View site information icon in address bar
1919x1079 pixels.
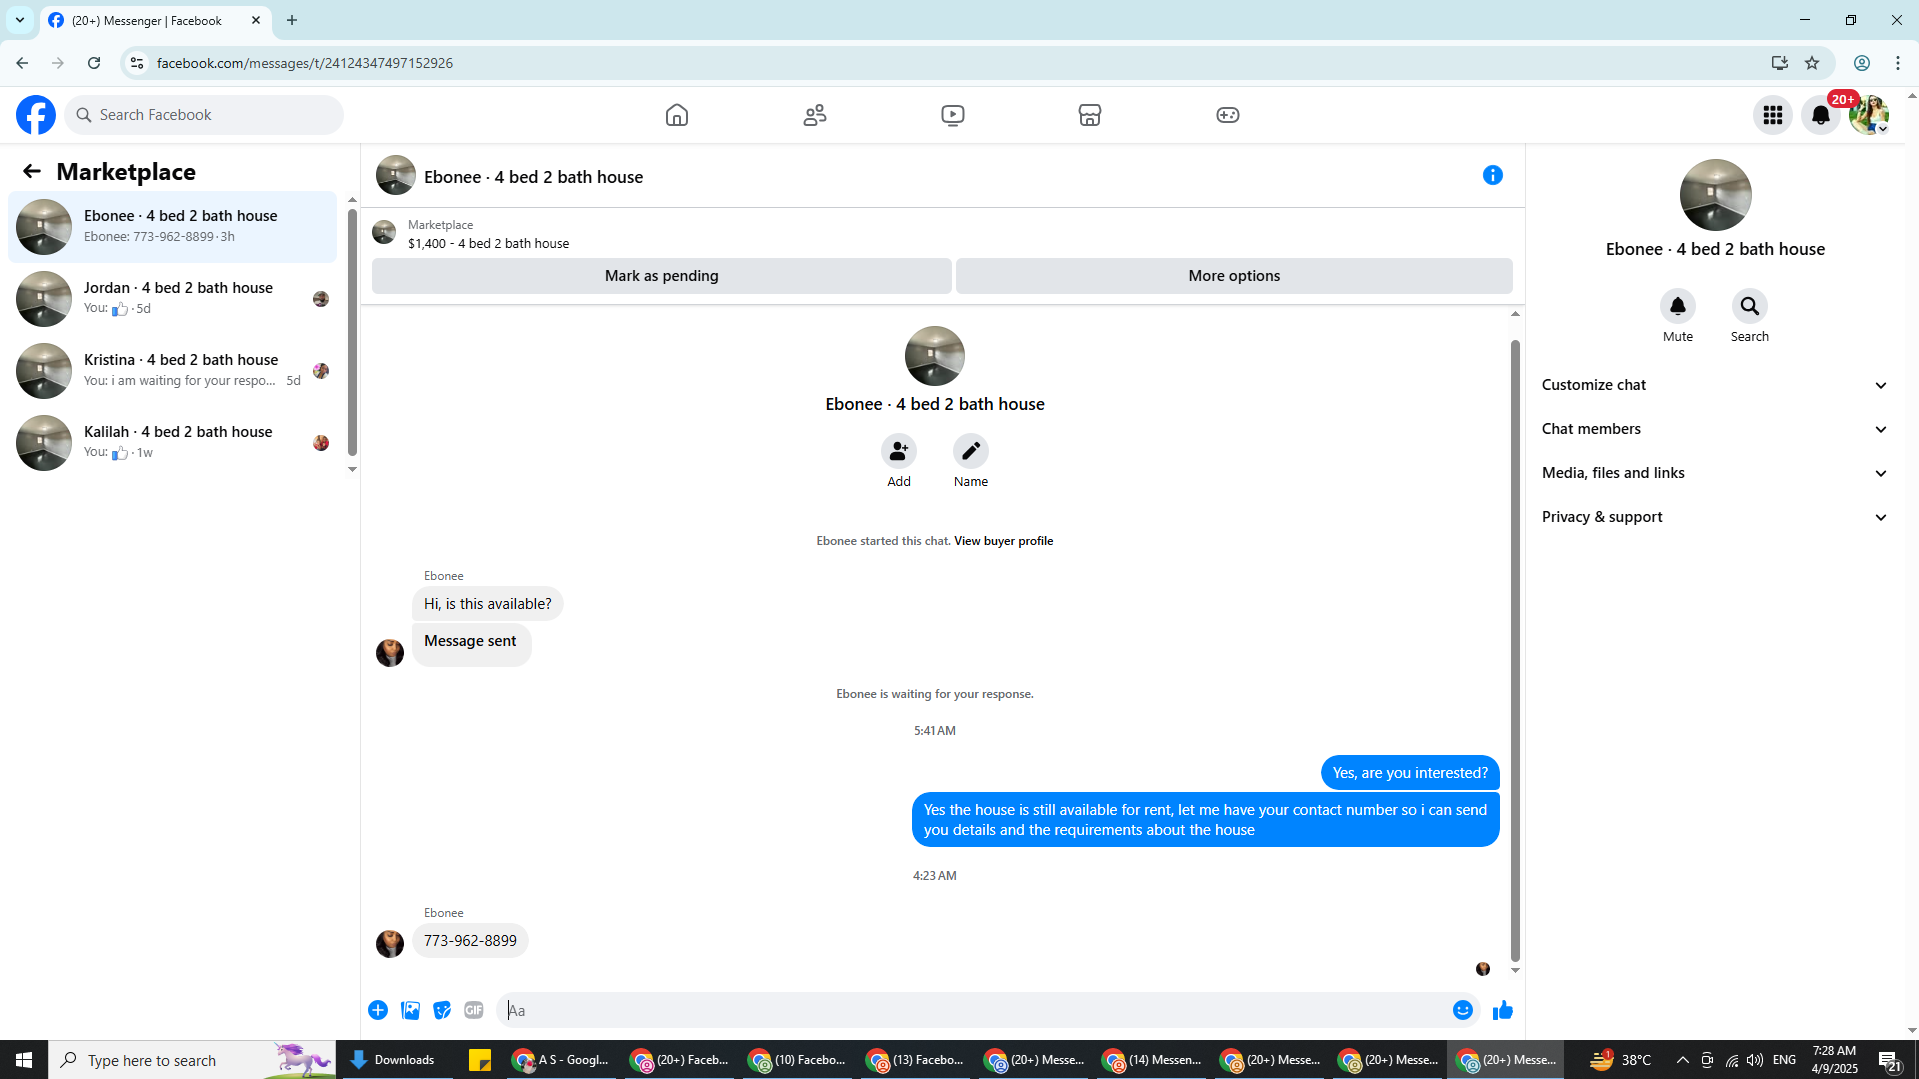pos(137,63)
